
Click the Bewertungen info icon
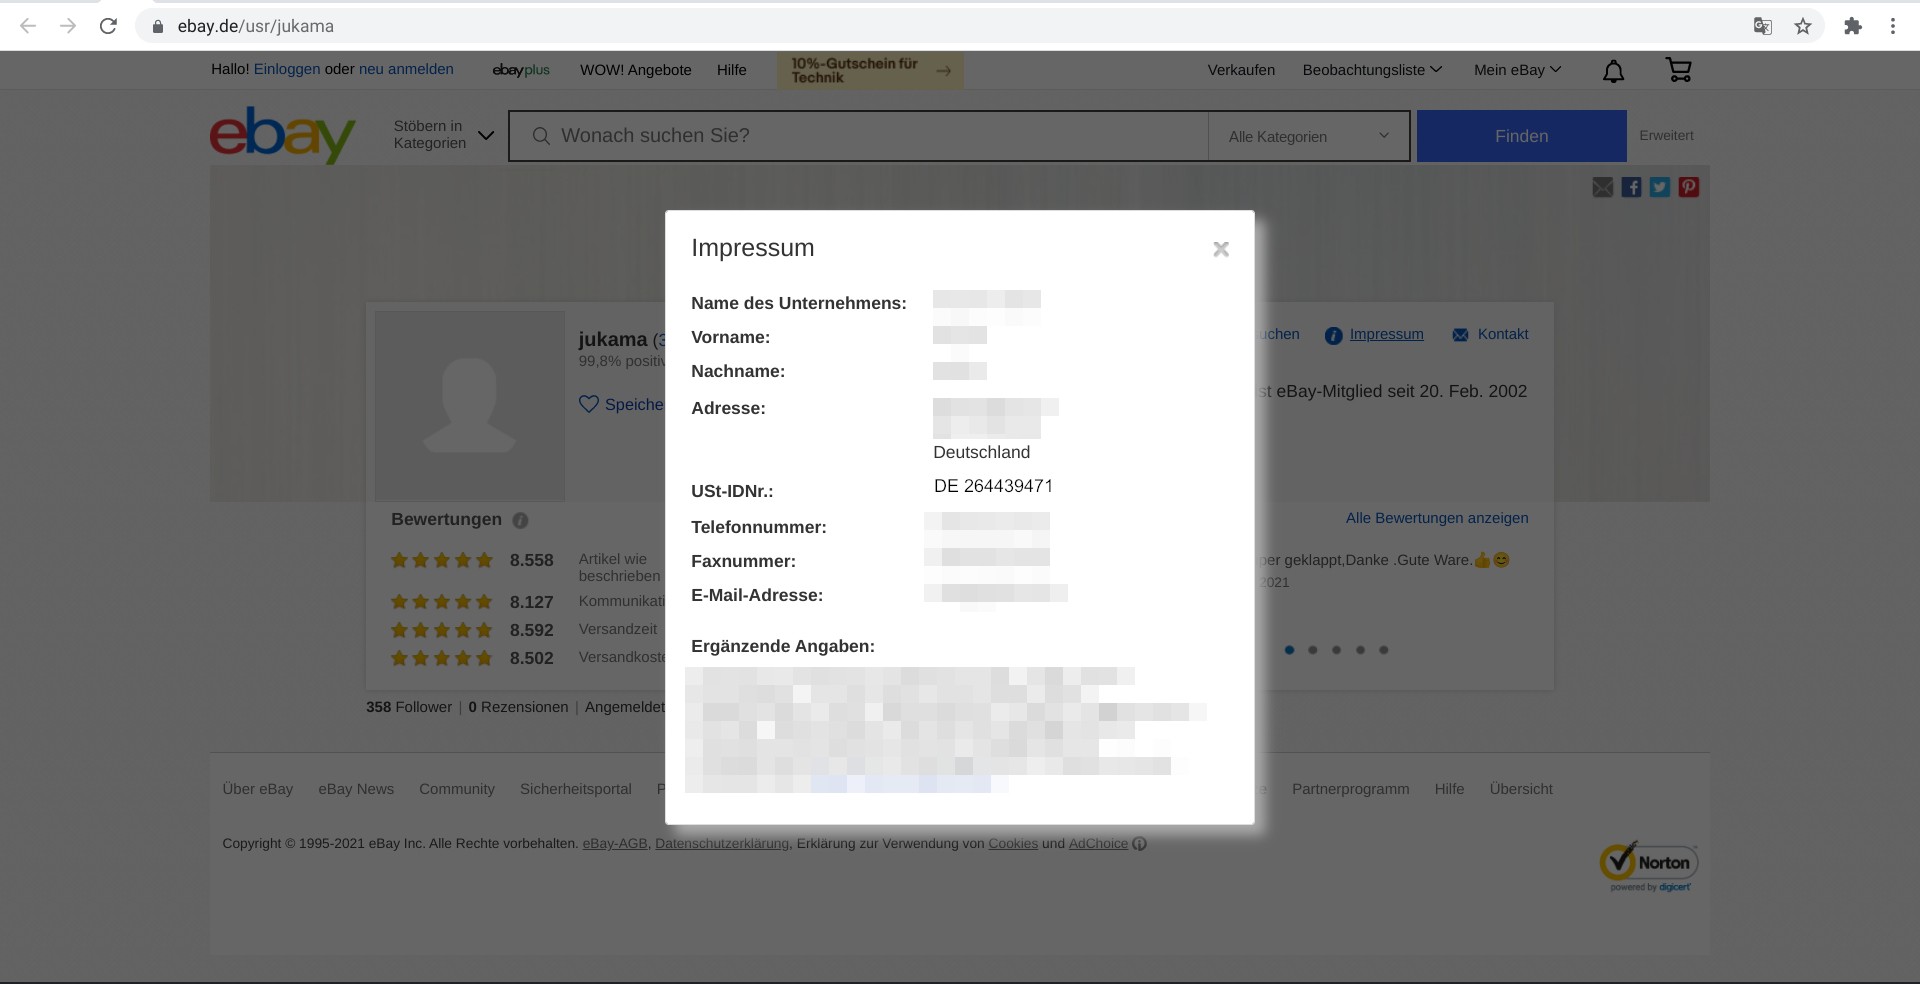click(520, 520)
